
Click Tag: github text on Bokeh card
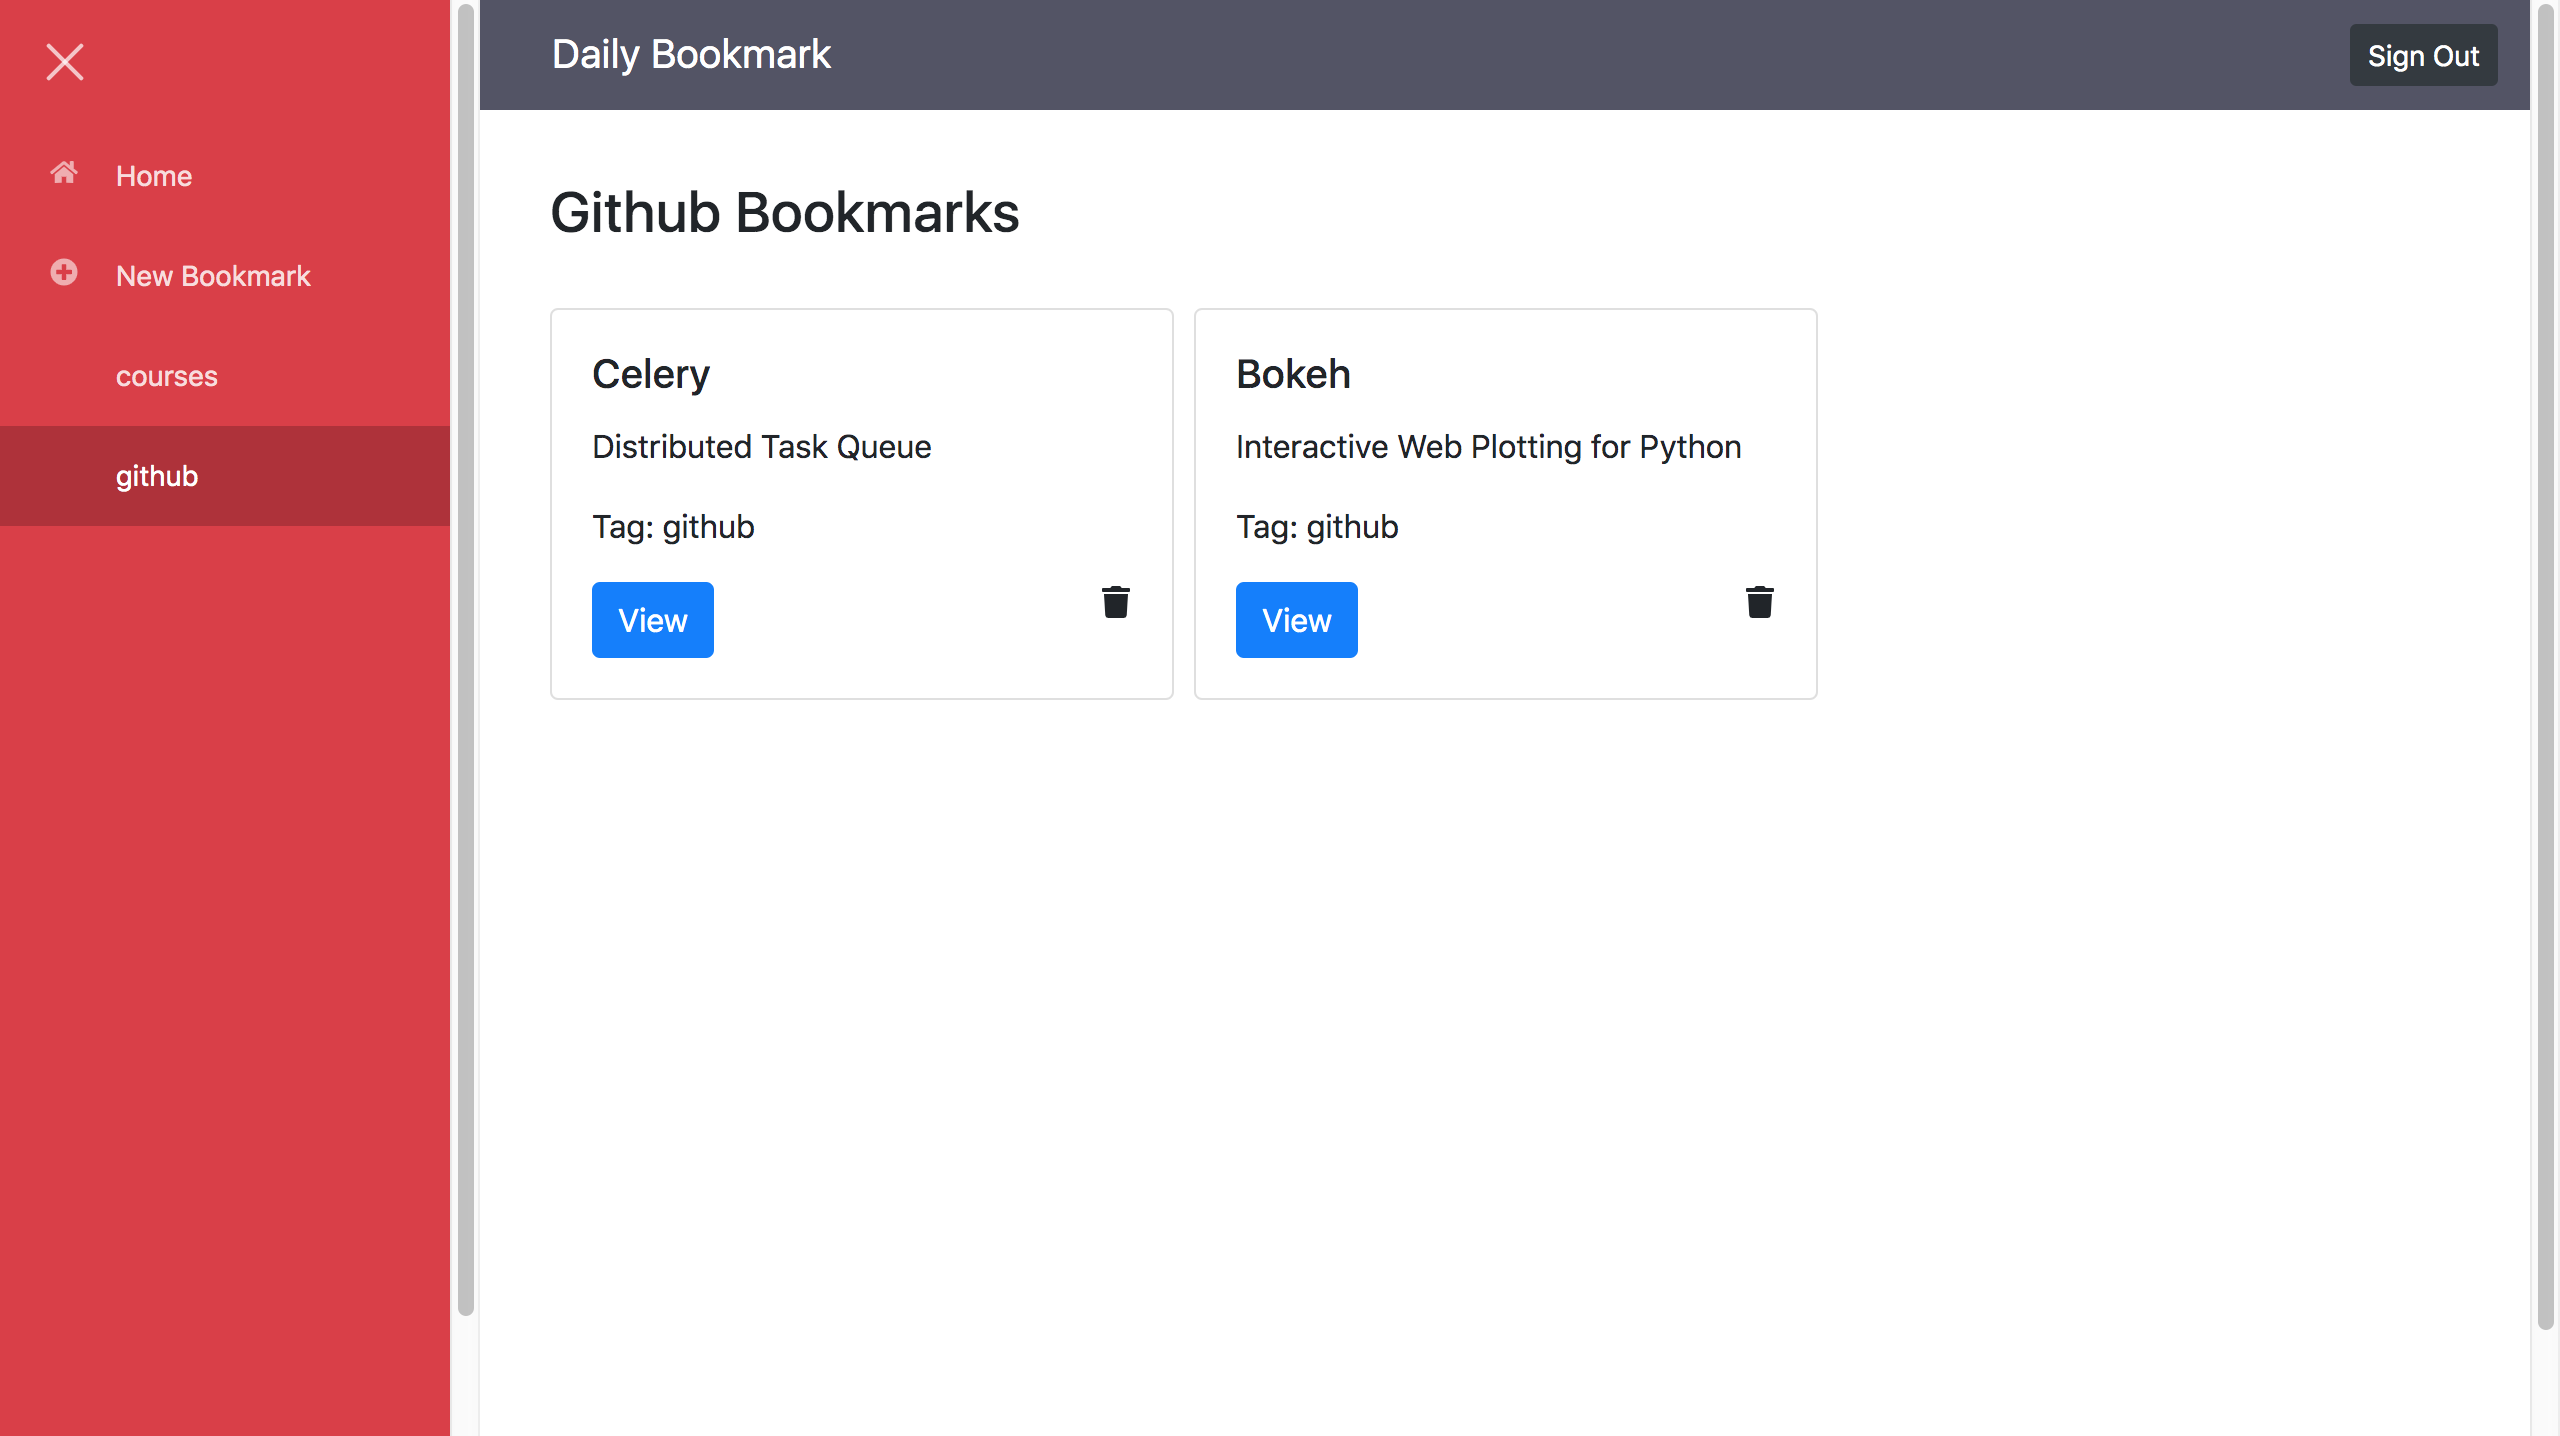pos(1316,526)
